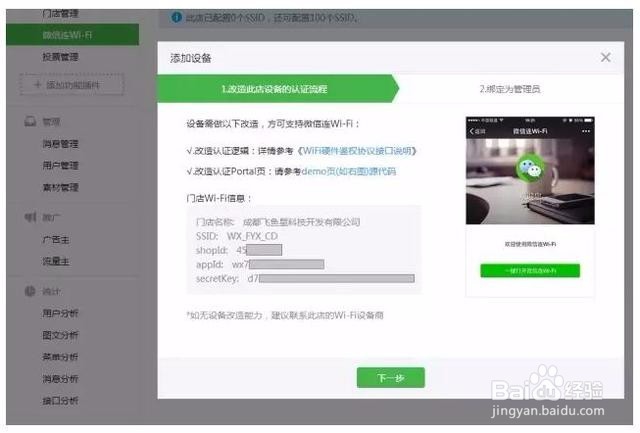Open 消息管理 in the sidebar
This screenshot has width=640, height=433.
[60, 144]
